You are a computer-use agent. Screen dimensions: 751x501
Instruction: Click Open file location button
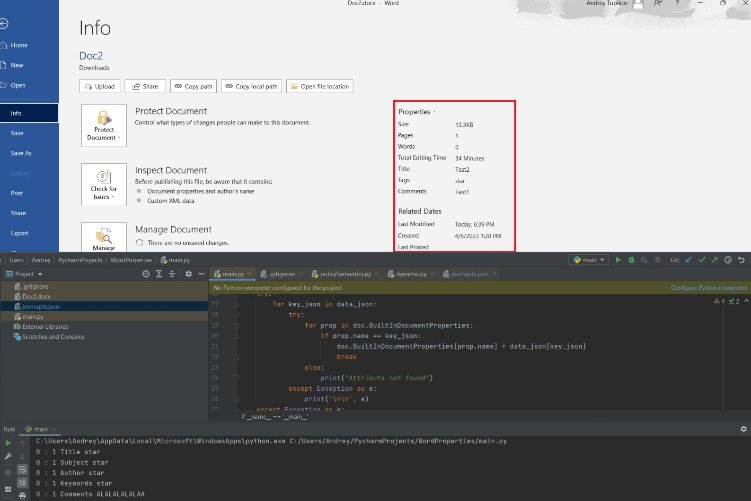(319, 86)
